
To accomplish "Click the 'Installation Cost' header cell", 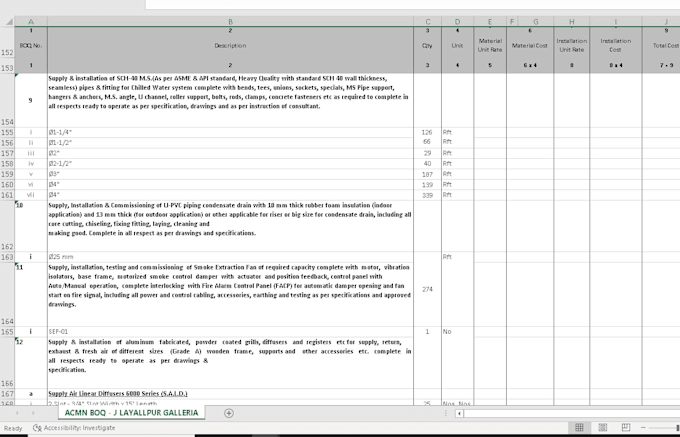I will tap(616, 46).
